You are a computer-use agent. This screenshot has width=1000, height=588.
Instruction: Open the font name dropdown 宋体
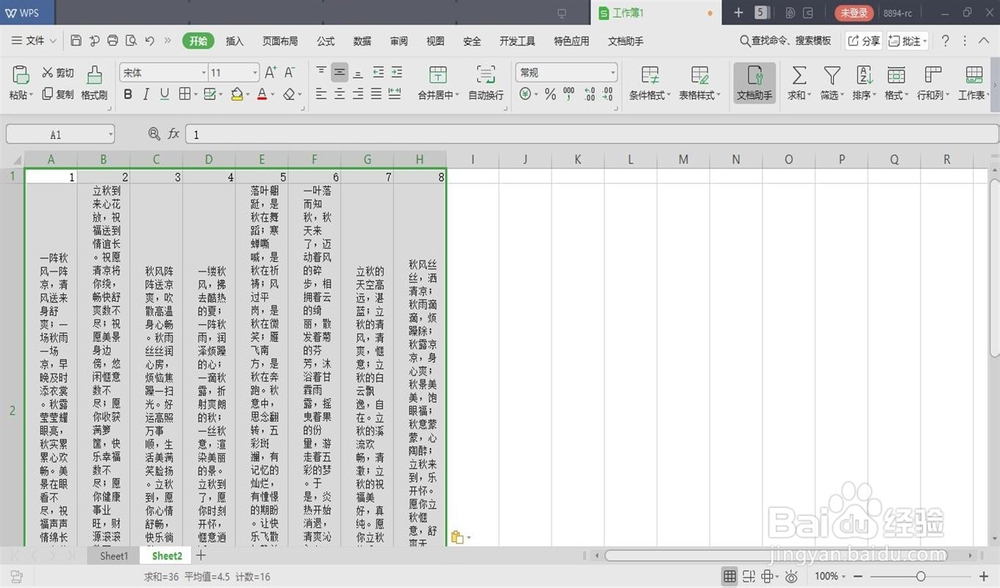(204, 73)
